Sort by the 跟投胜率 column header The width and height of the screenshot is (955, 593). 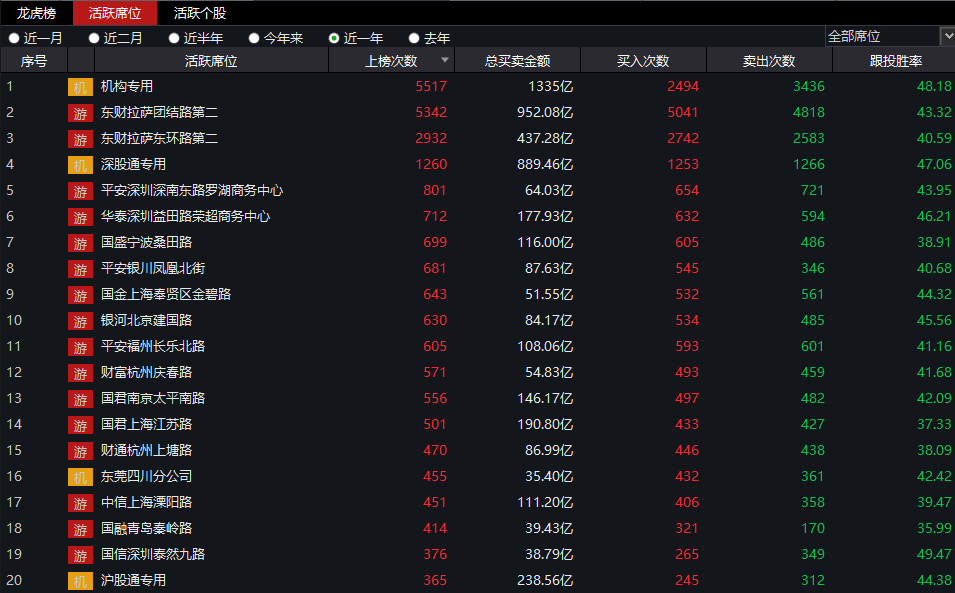click(x=895, y=61)
